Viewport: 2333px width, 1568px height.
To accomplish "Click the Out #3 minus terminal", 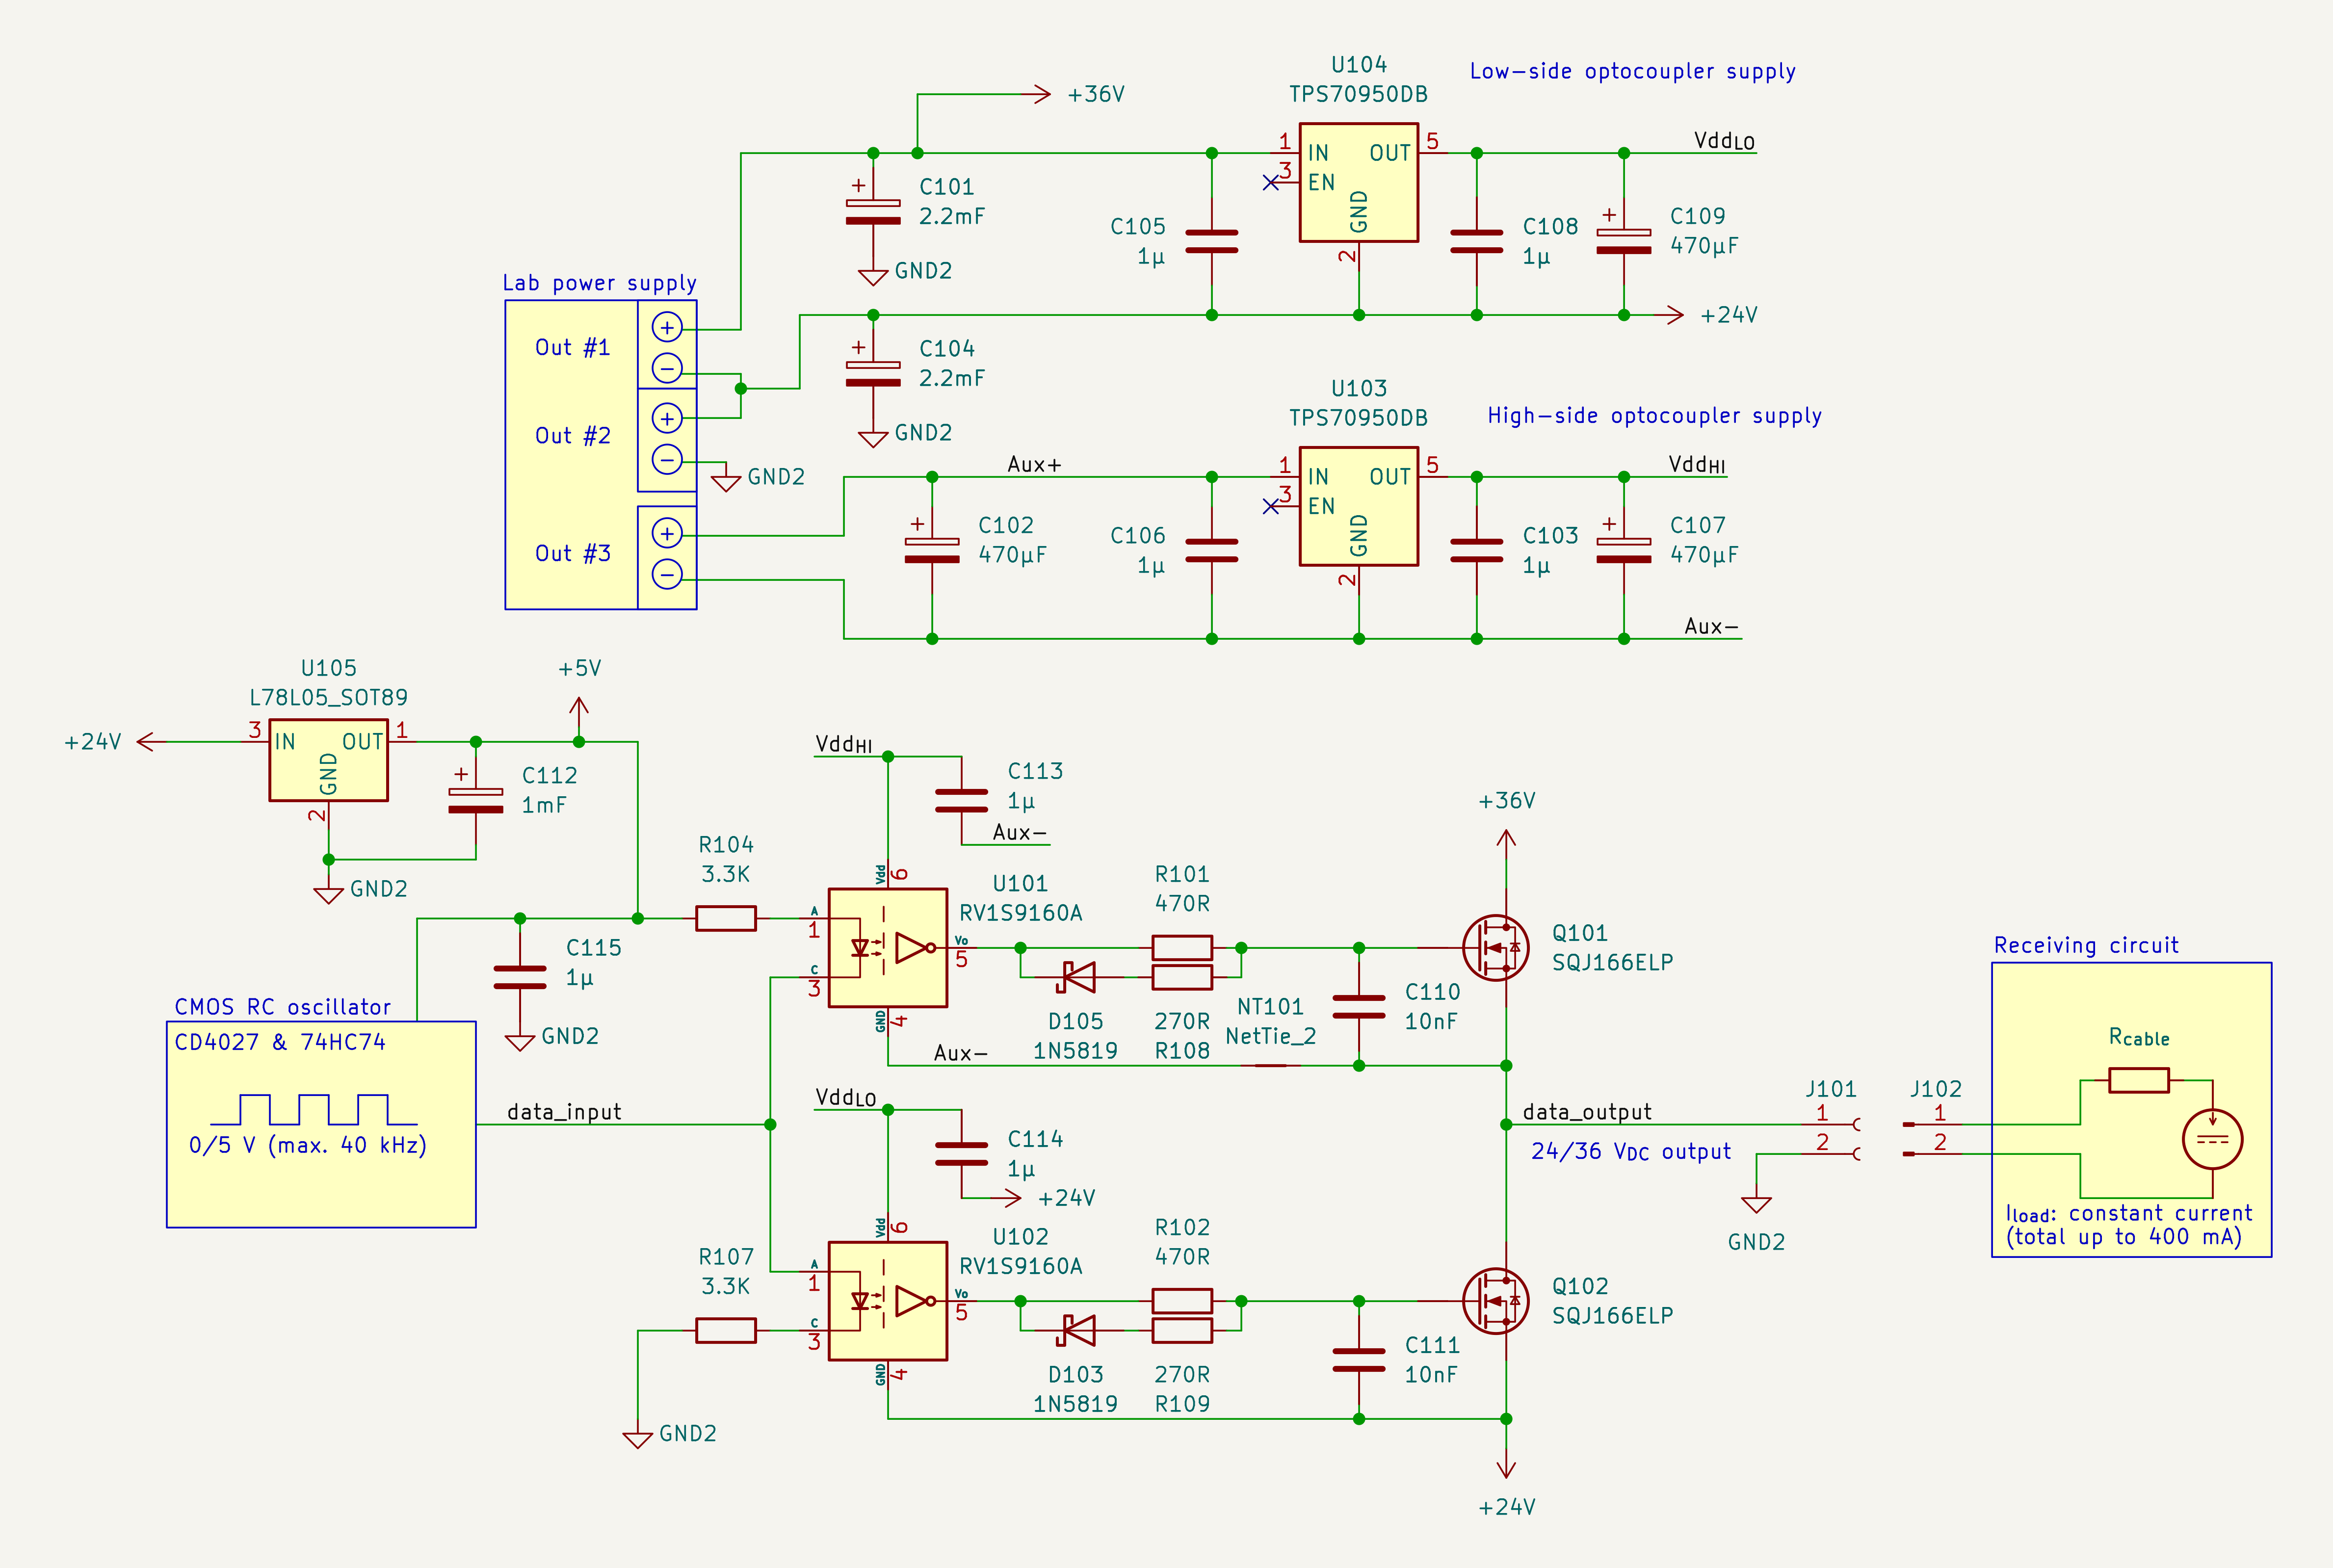I will [x=667, y=574].
